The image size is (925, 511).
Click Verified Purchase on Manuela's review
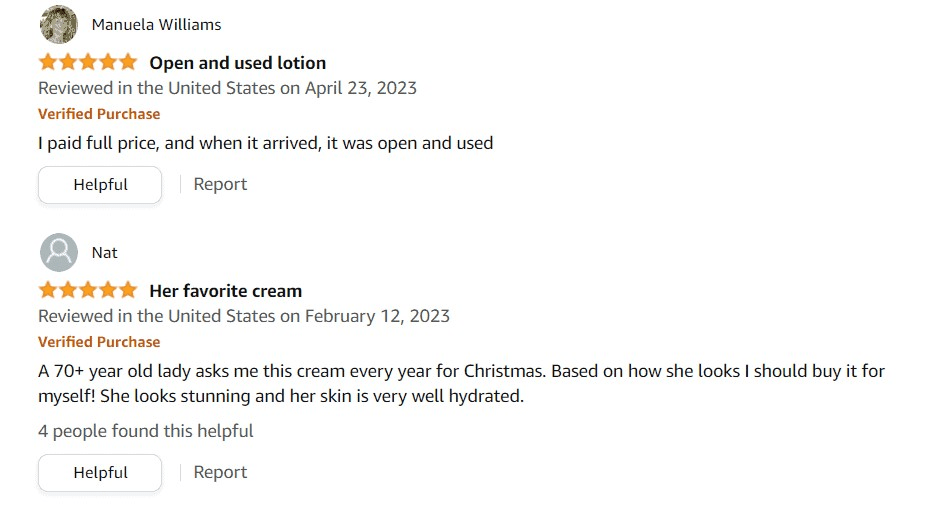click(99, 114)
